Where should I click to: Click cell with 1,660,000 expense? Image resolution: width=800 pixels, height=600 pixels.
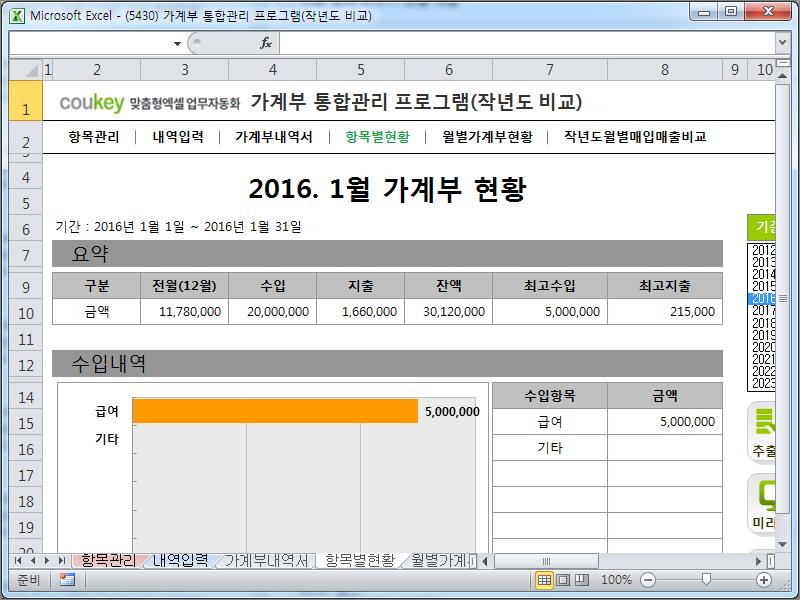361,312
